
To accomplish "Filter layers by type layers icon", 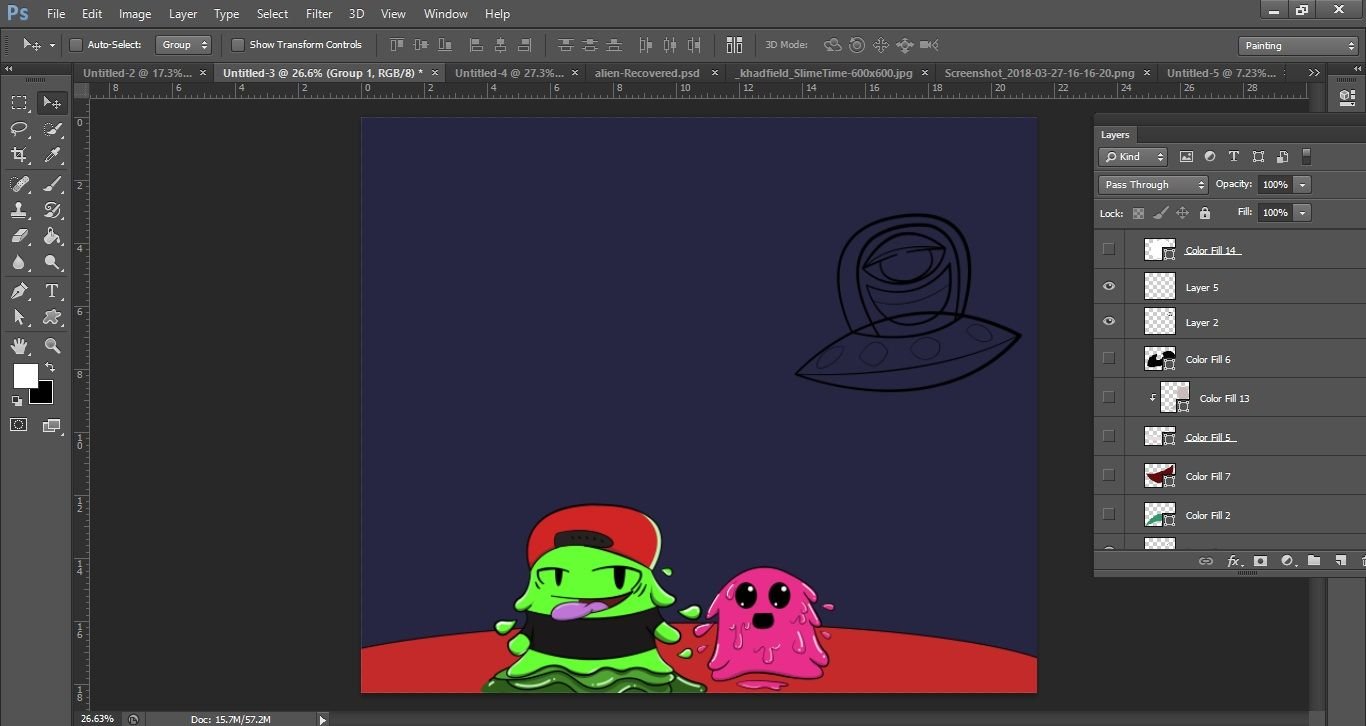I will click(x=1234, y=157).
